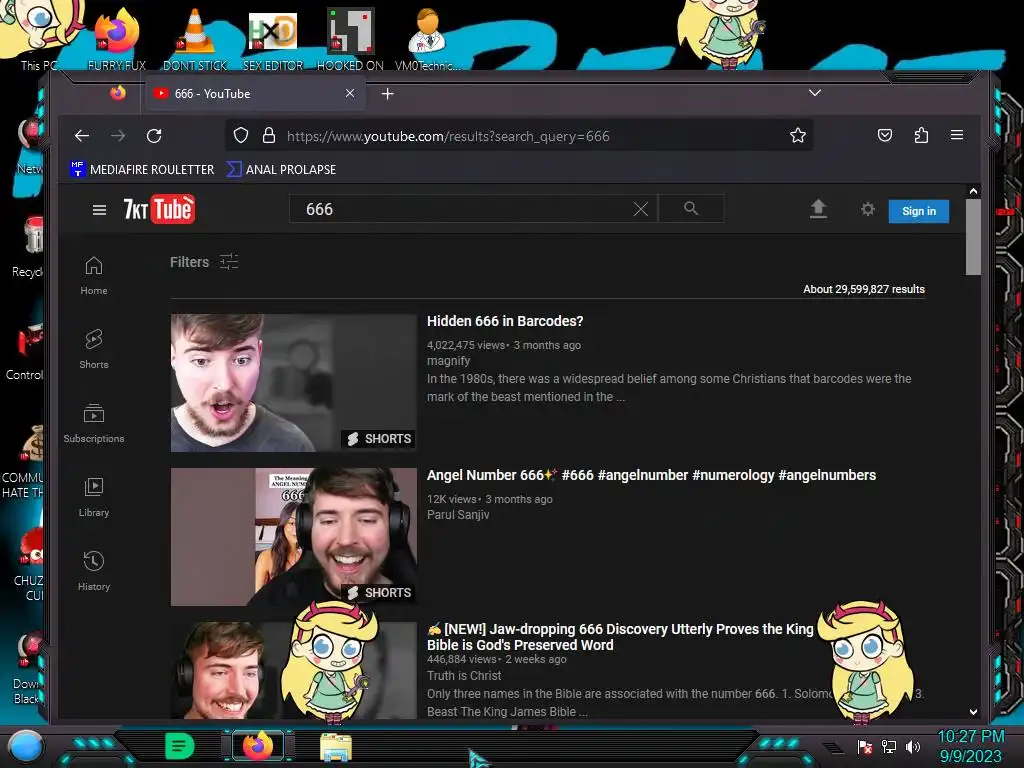This screenshot has width=1024, height=768.
Task: Open Jaw-dropping 666 Discovery video title
Action: tap(620, 637)
